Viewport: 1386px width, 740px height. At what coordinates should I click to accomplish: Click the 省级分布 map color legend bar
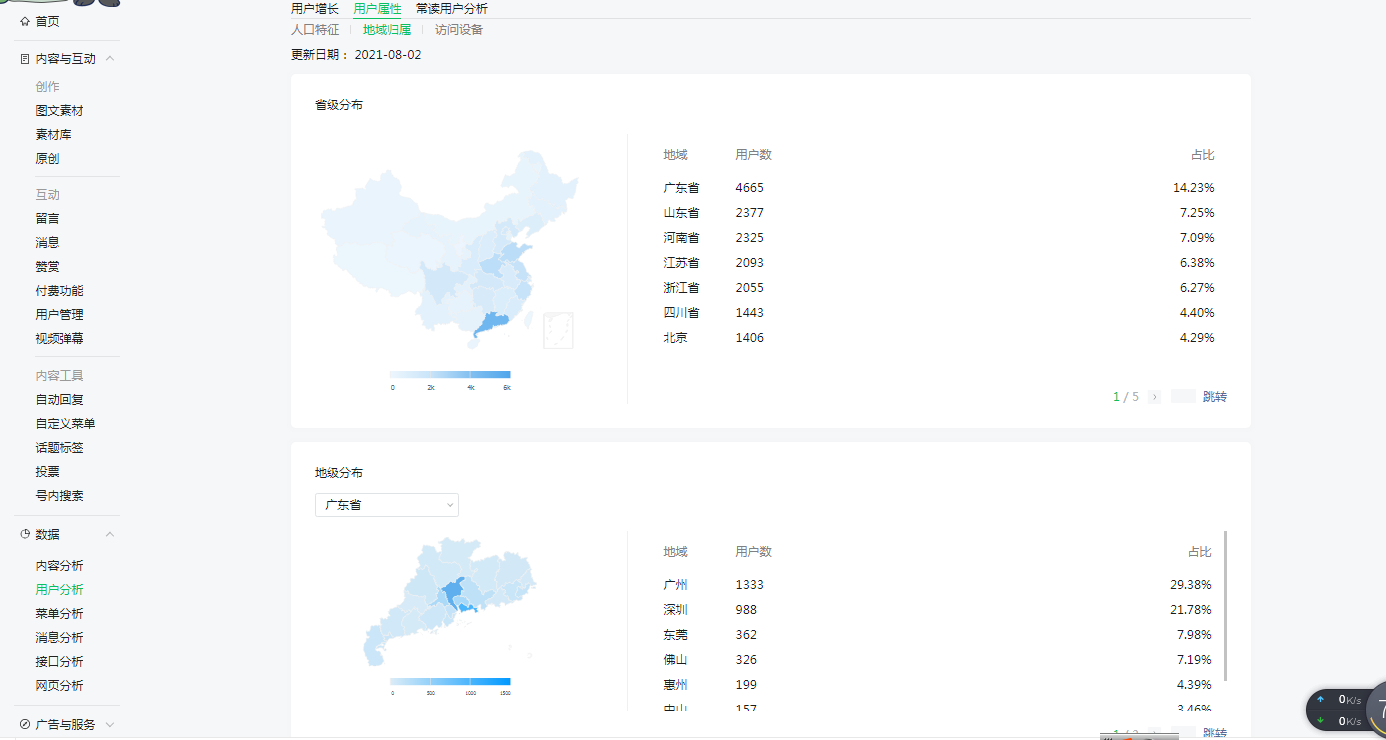click(x=450, y=375)
